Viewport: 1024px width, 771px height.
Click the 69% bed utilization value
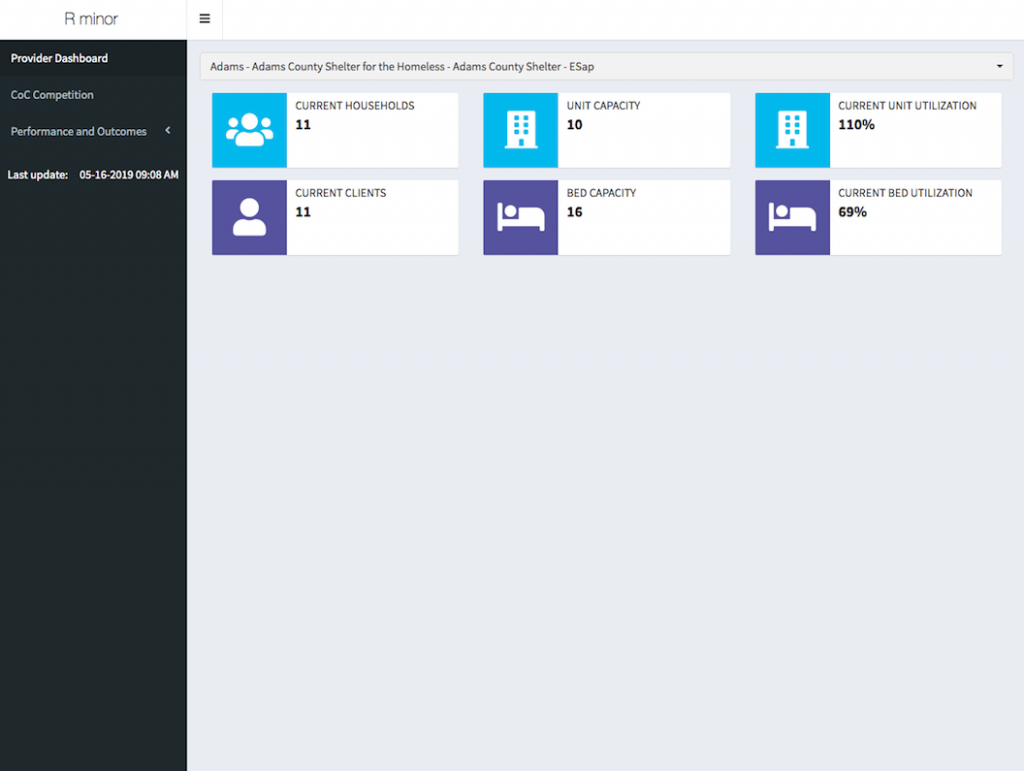tap(852, 212)
